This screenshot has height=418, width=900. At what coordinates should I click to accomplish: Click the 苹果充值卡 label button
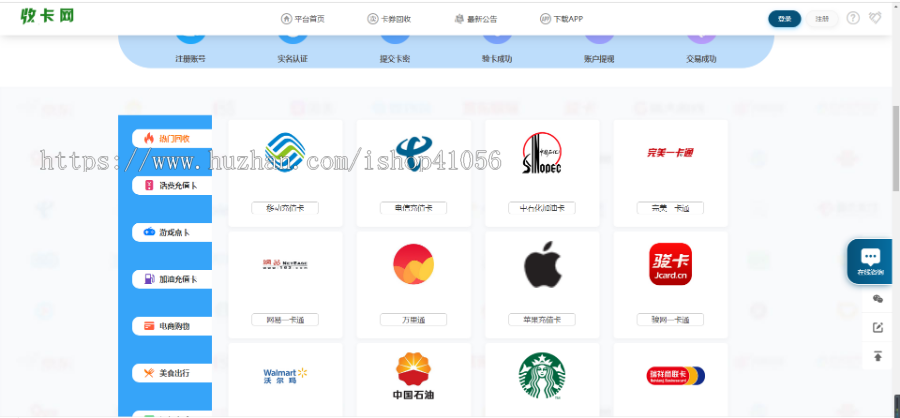point(542,320)
